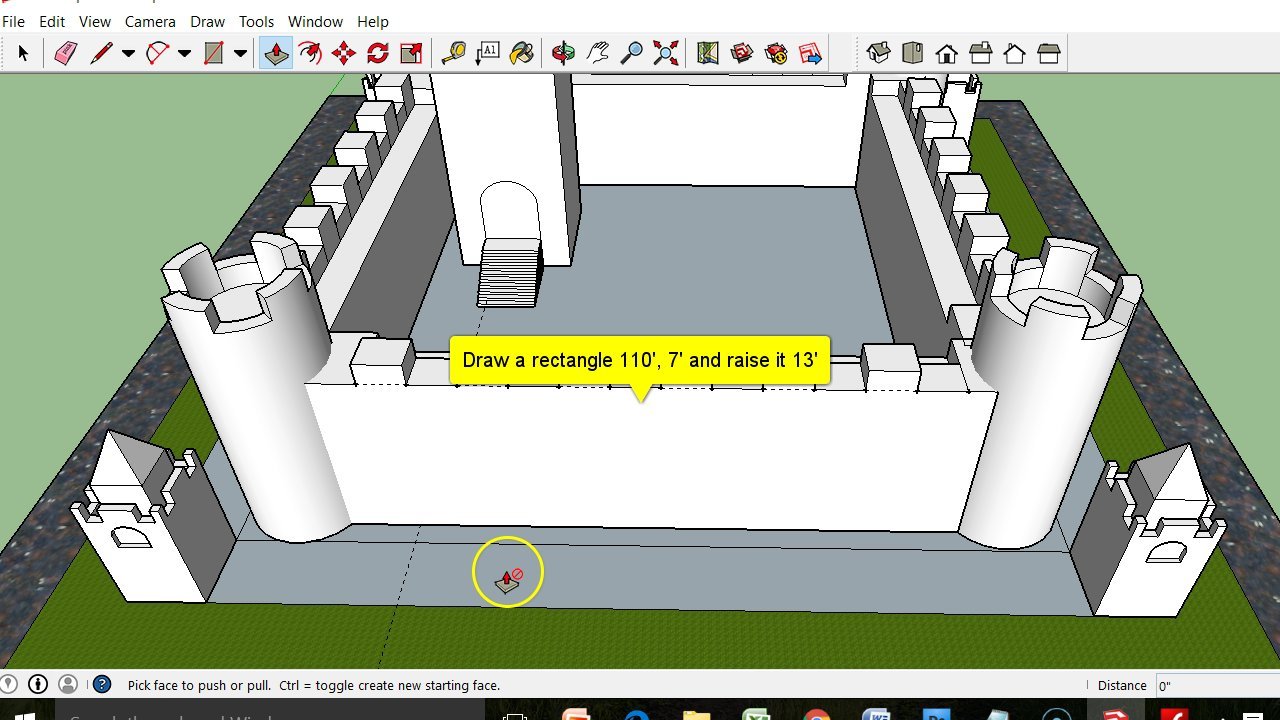Open the Draw menu
This screenshot has height=720, width=1280.
(x=207, y=21)
